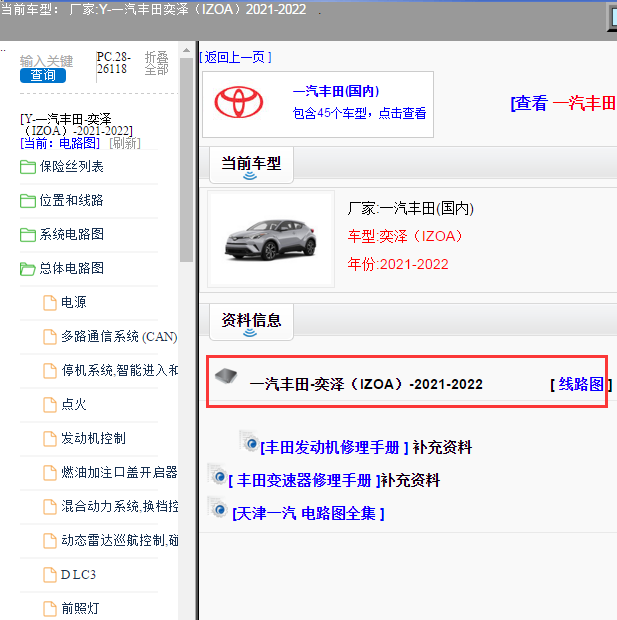Click the icon beside 丰田发动机修理手册
Screen dimensions: 617x620
[x=250, y=442]
